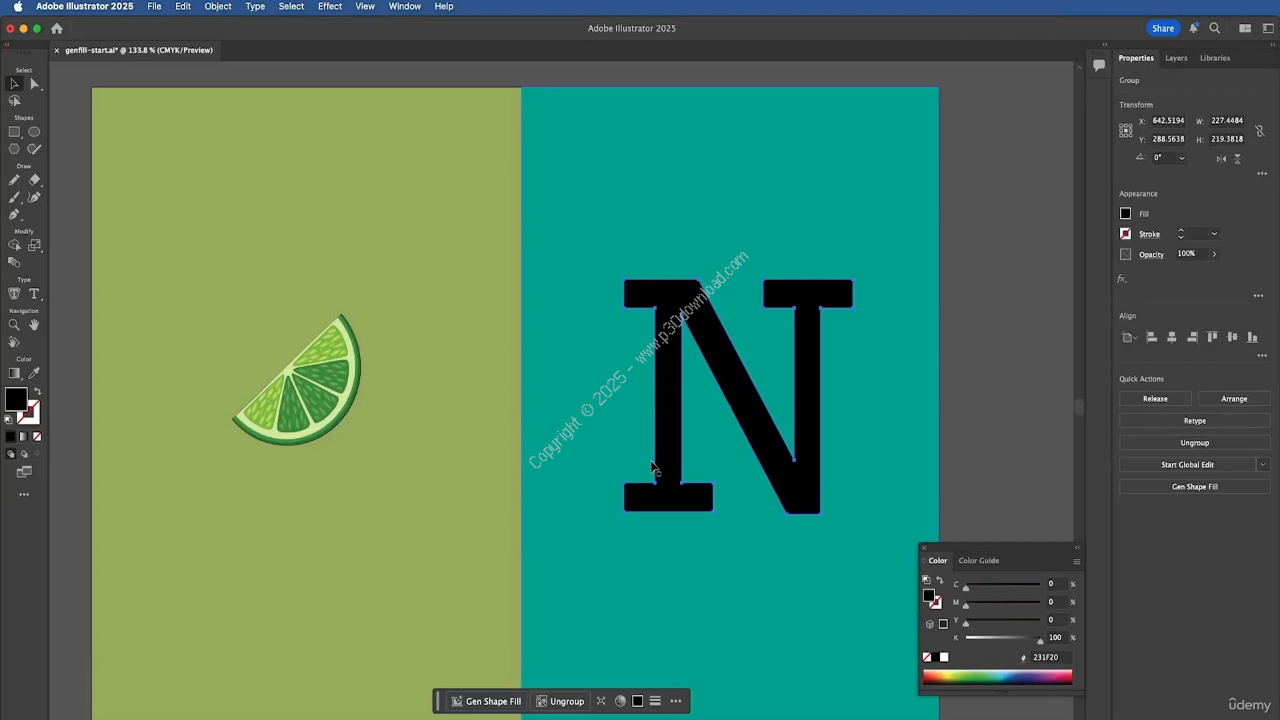Click the Retype quick action button
Image resolution: width=1280 pixels, height=720 pixels.
click(1194, 421)
